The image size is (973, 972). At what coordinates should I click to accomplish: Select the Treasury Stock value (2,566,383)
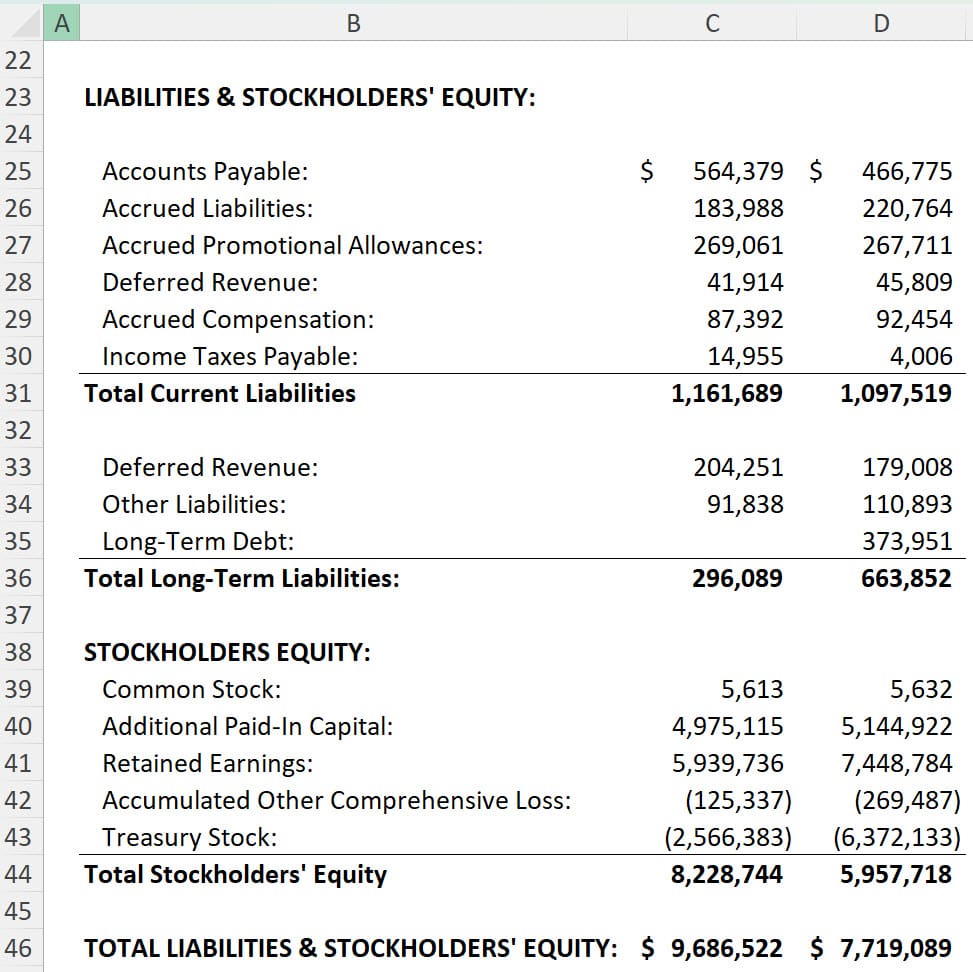(x=729, y=836)
